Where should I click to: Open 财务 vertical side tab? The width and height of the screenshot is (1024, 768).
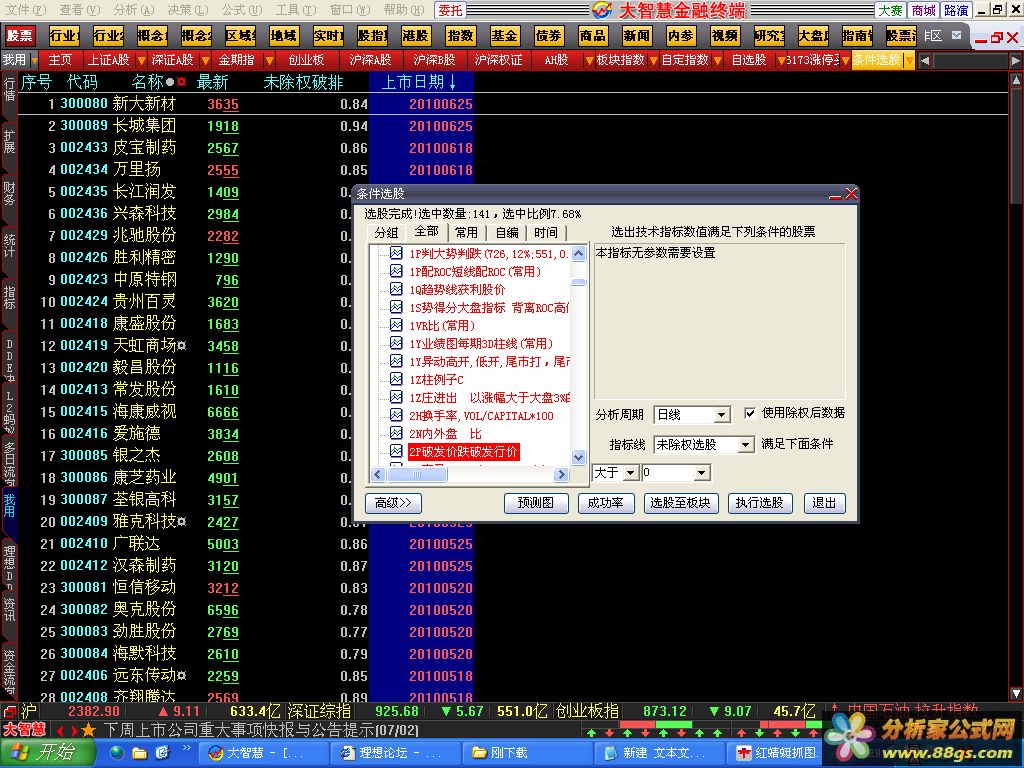[8, 194]
